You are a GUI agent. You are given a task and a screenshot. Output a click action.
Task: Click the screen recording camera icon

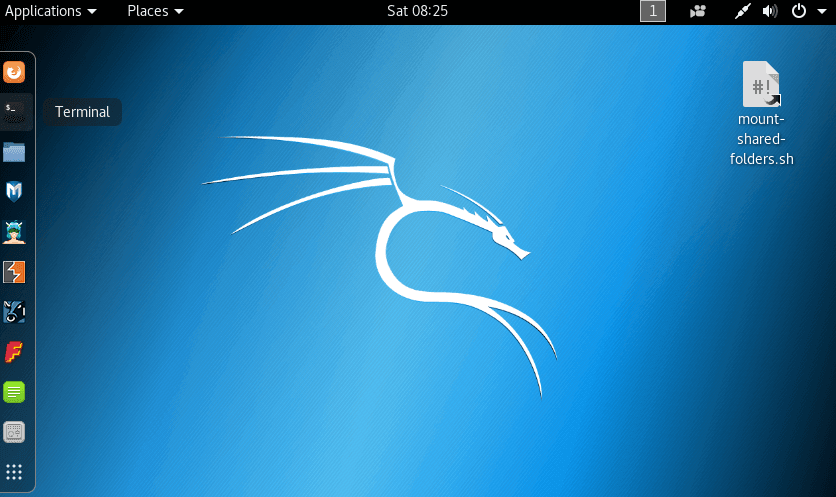click(x=697, y=11)
